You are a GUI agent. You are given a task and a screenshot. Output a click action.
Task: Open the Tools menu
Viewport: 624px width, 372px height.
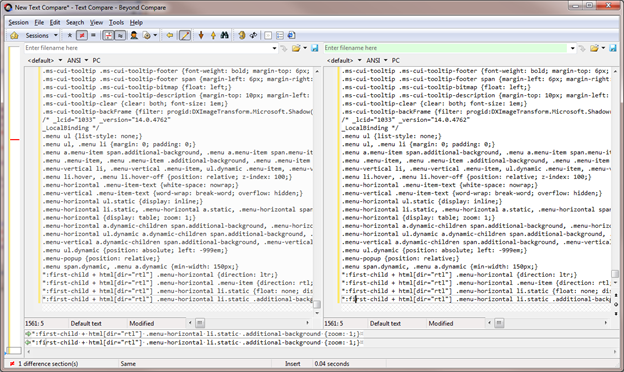(x=116, y=22)
